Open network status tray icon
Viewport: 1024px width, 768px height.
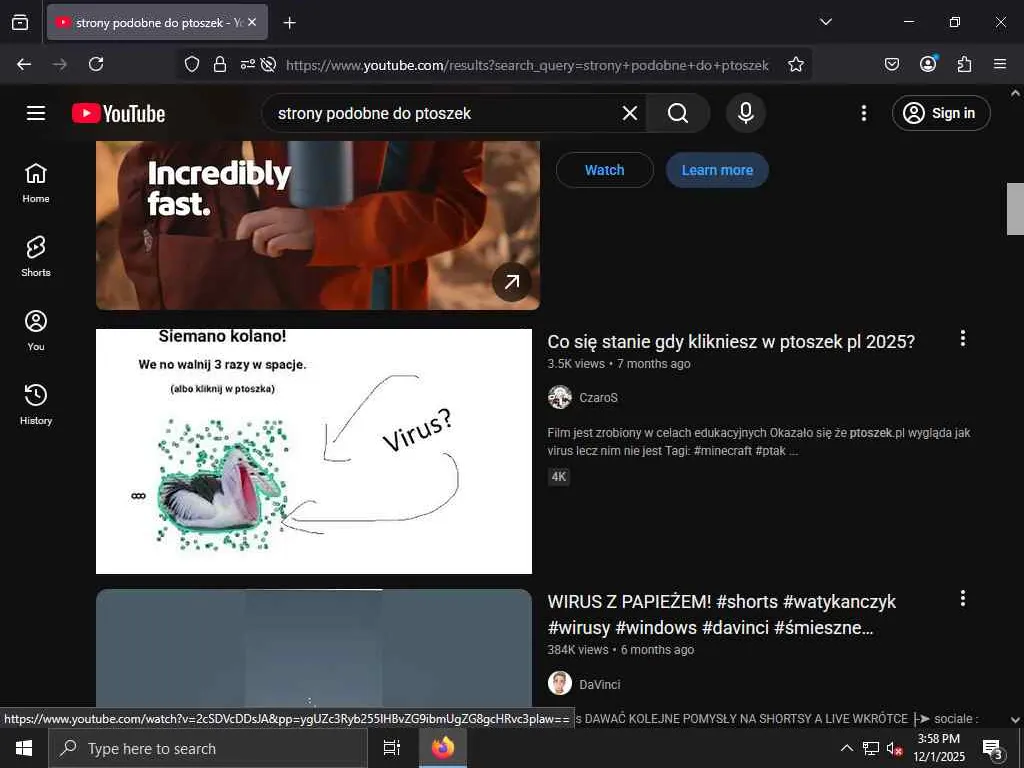coord(871,748)
